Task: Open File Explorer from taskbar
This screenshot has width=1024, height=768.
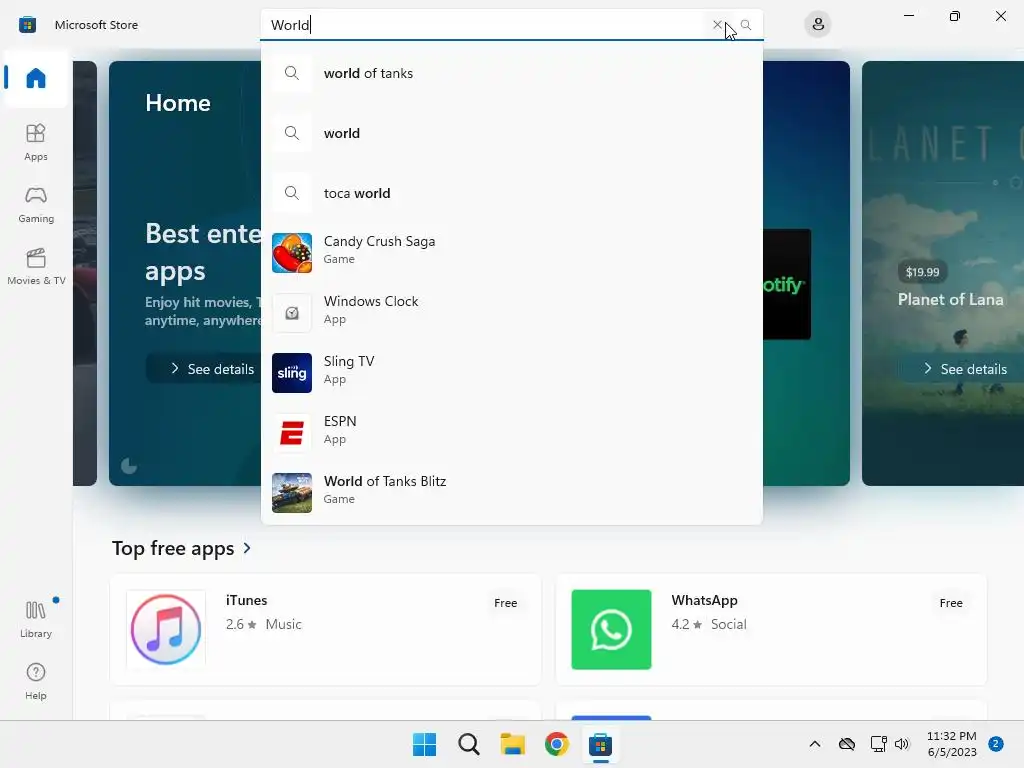Action: (x=513, y=744)
